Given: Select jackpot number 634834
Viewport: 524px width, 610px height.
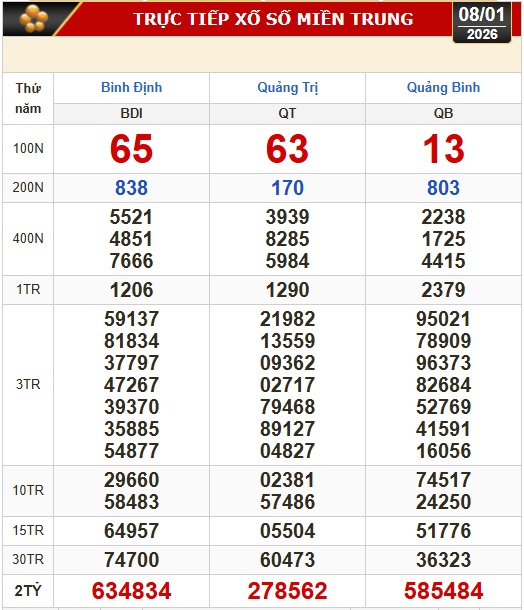Looking at the screenshot, I should click(131, 591).
